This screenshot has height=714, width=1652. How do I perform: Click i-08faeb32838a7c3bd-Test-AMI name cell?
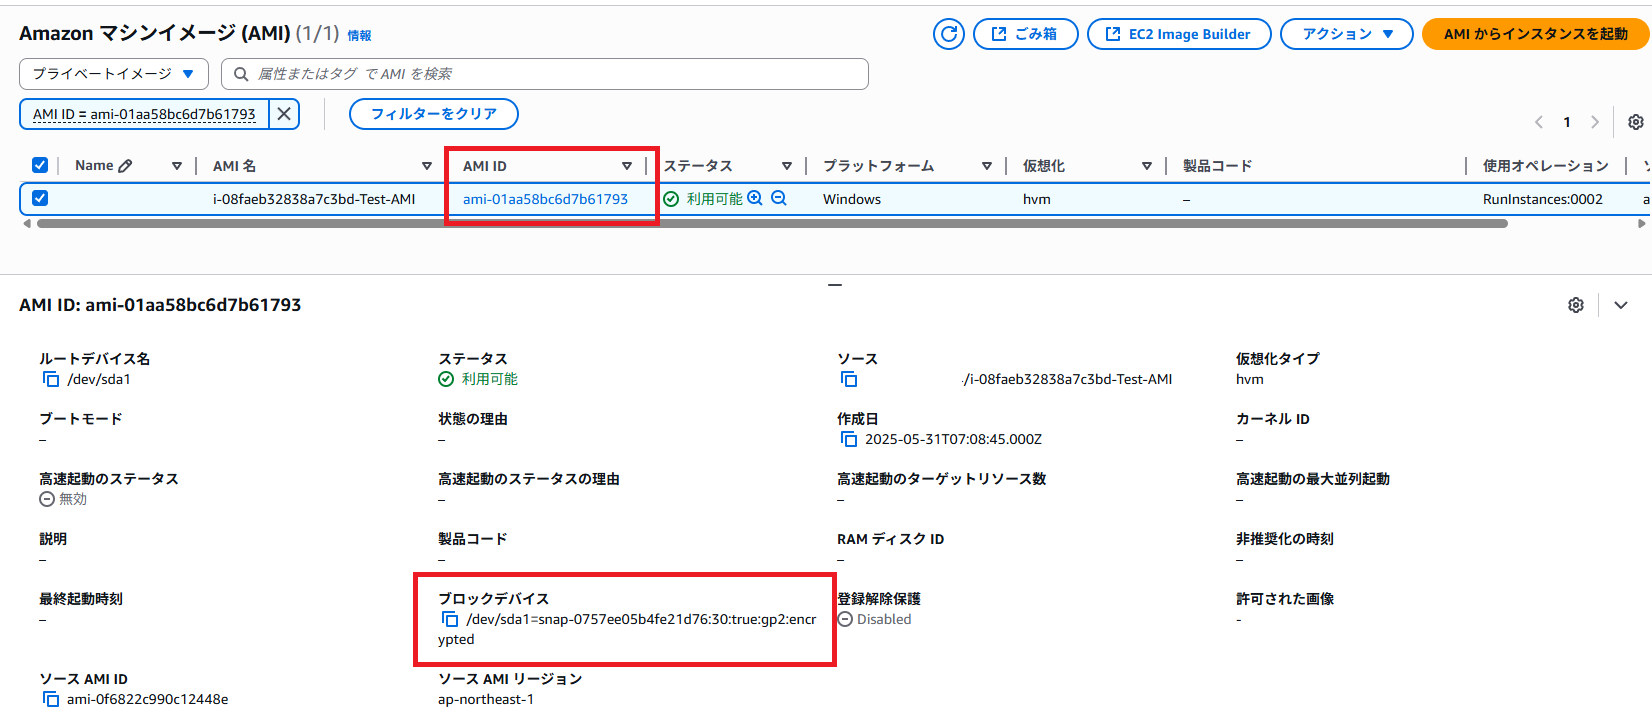(x=314, y=199)
